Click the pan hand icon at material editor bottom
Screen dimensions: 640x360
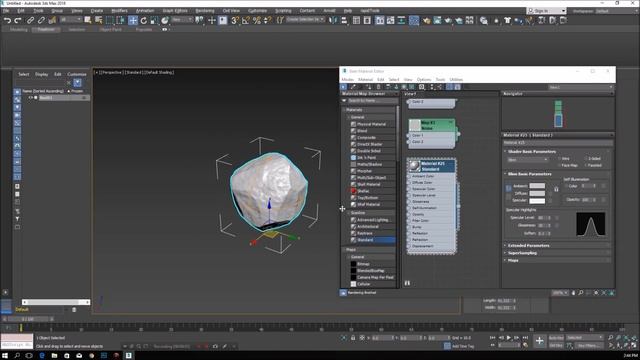pyautogui.click(x=573, y=293)
